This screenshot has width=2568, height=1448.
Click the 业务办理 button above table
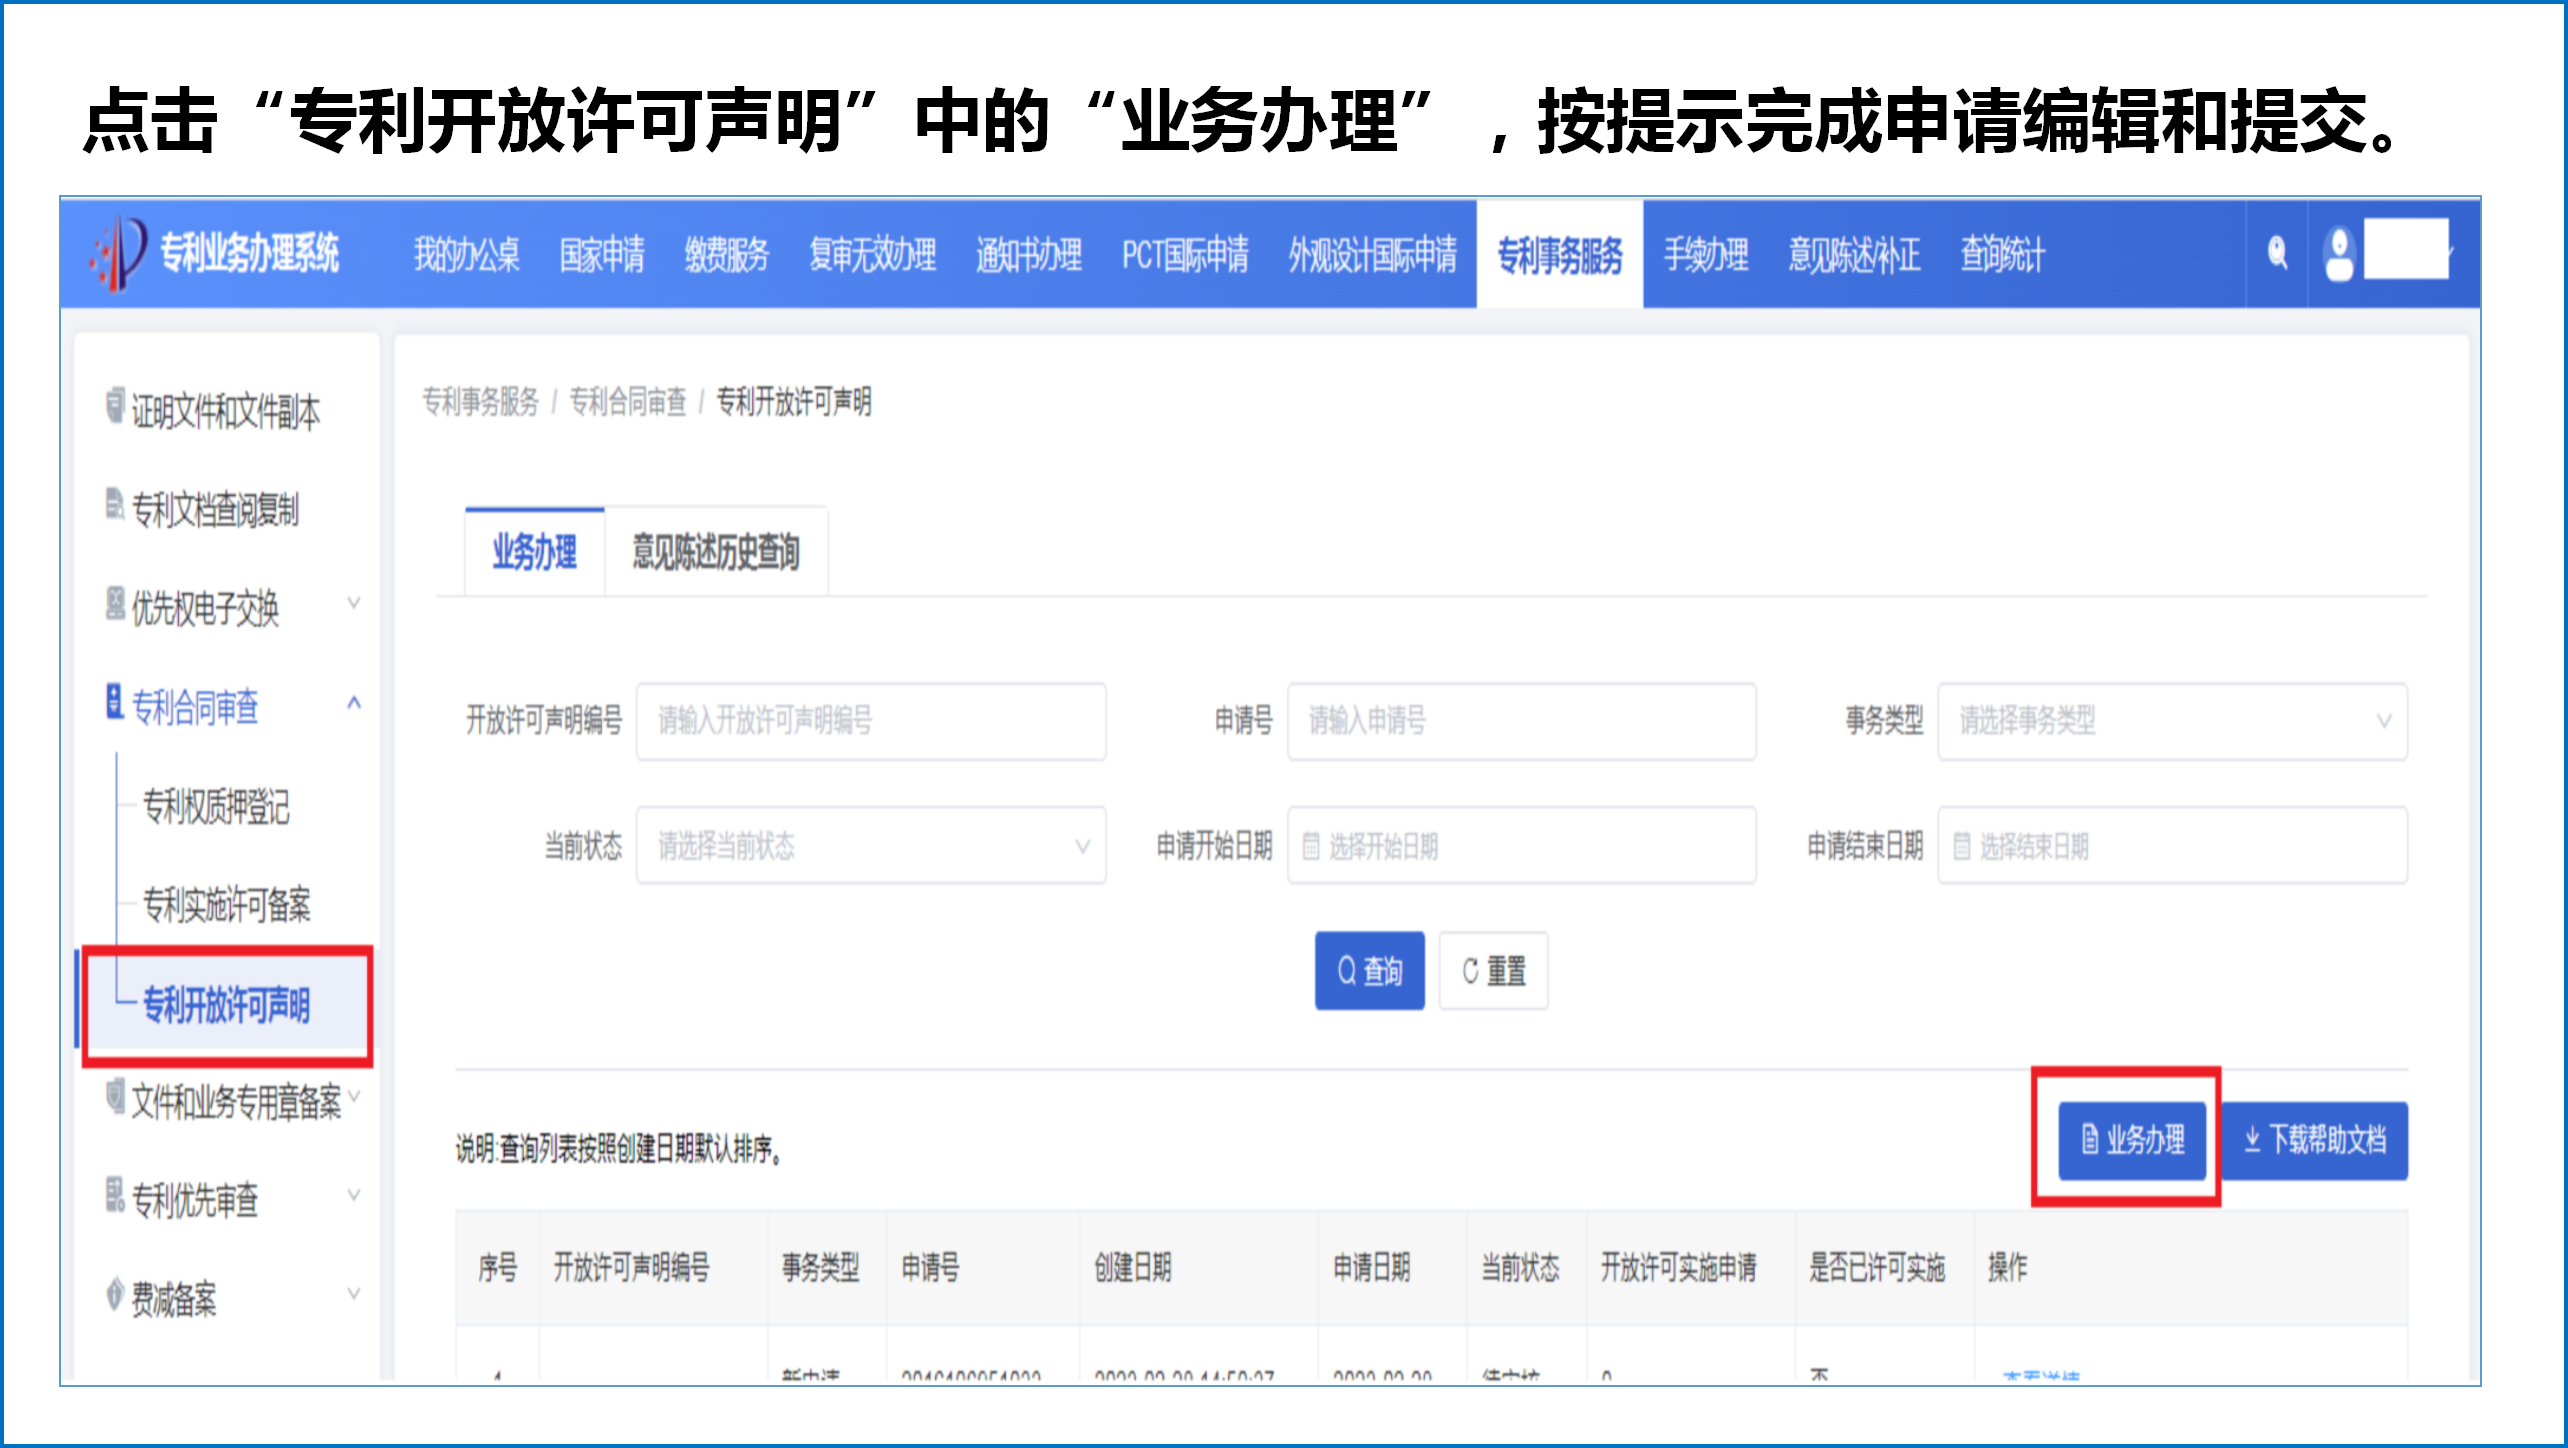2131,1140
